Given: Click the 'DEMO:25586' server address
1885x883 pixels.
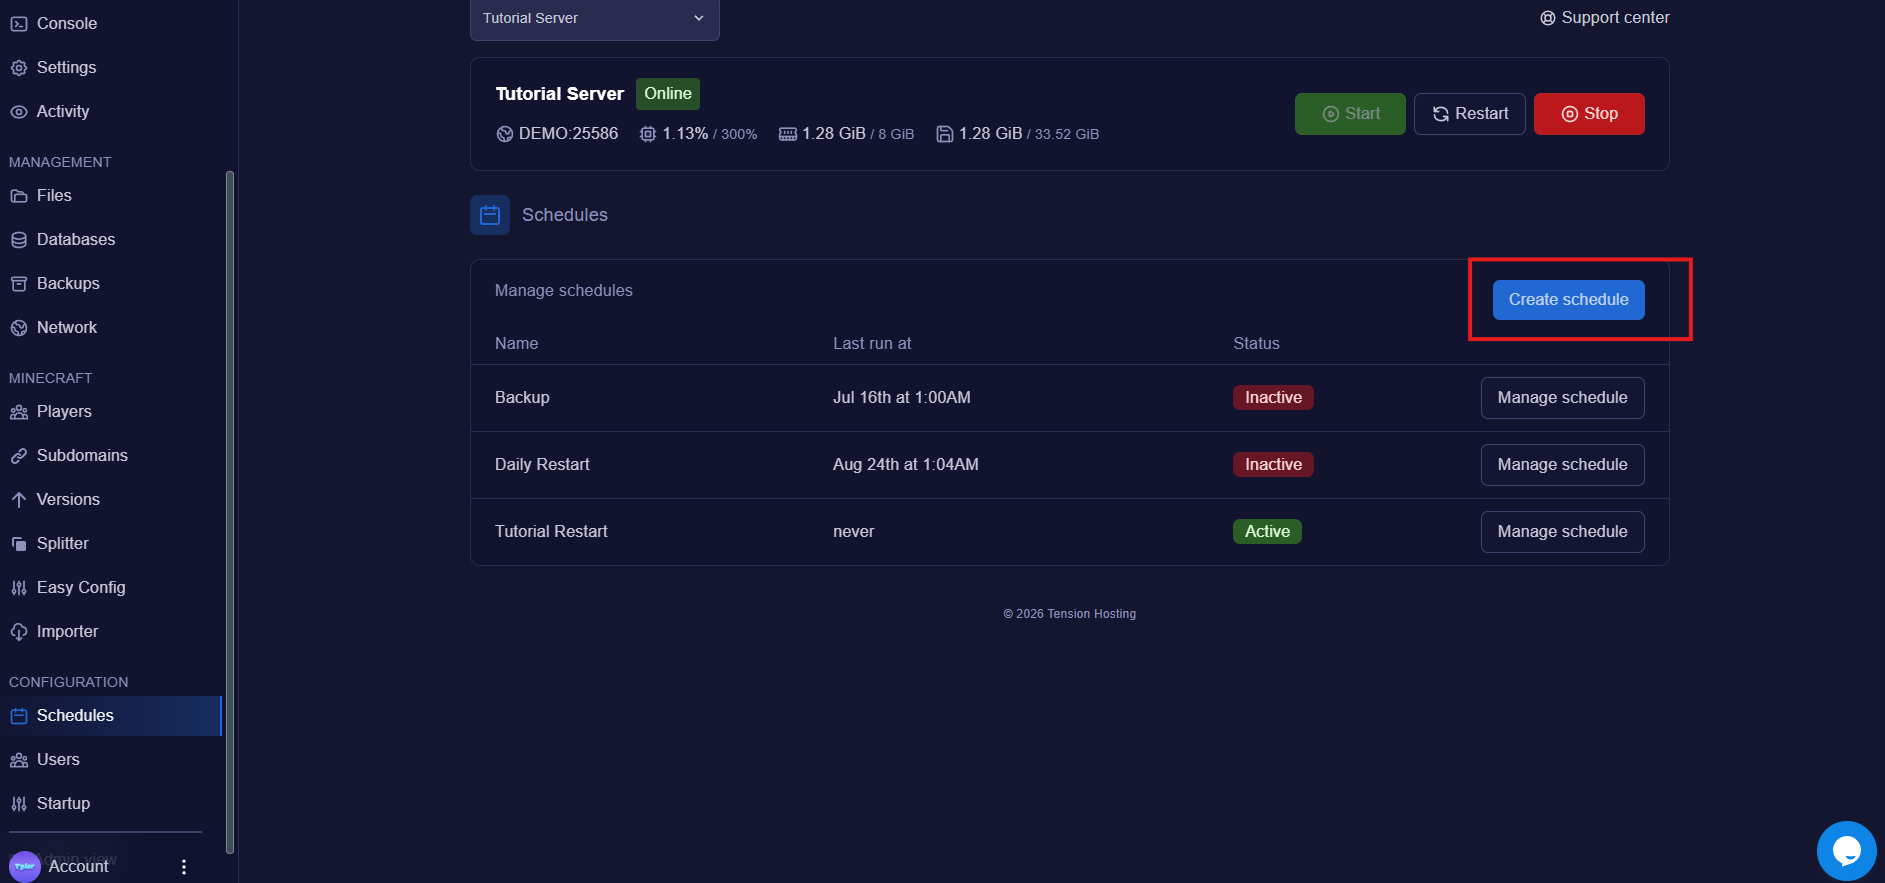Looking at the screenshot, I should pyautogui.click(x=568, y=134).
